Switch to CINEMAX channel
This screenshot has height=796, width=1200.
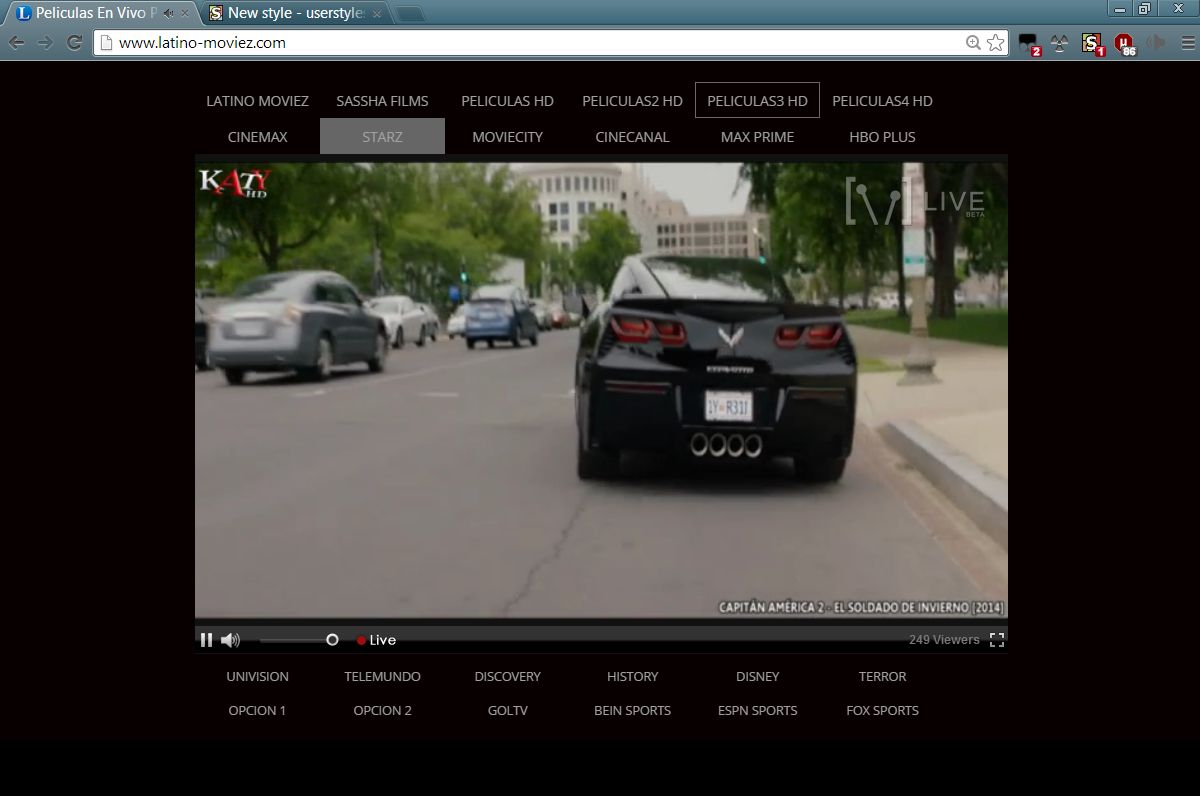(257, 137)
